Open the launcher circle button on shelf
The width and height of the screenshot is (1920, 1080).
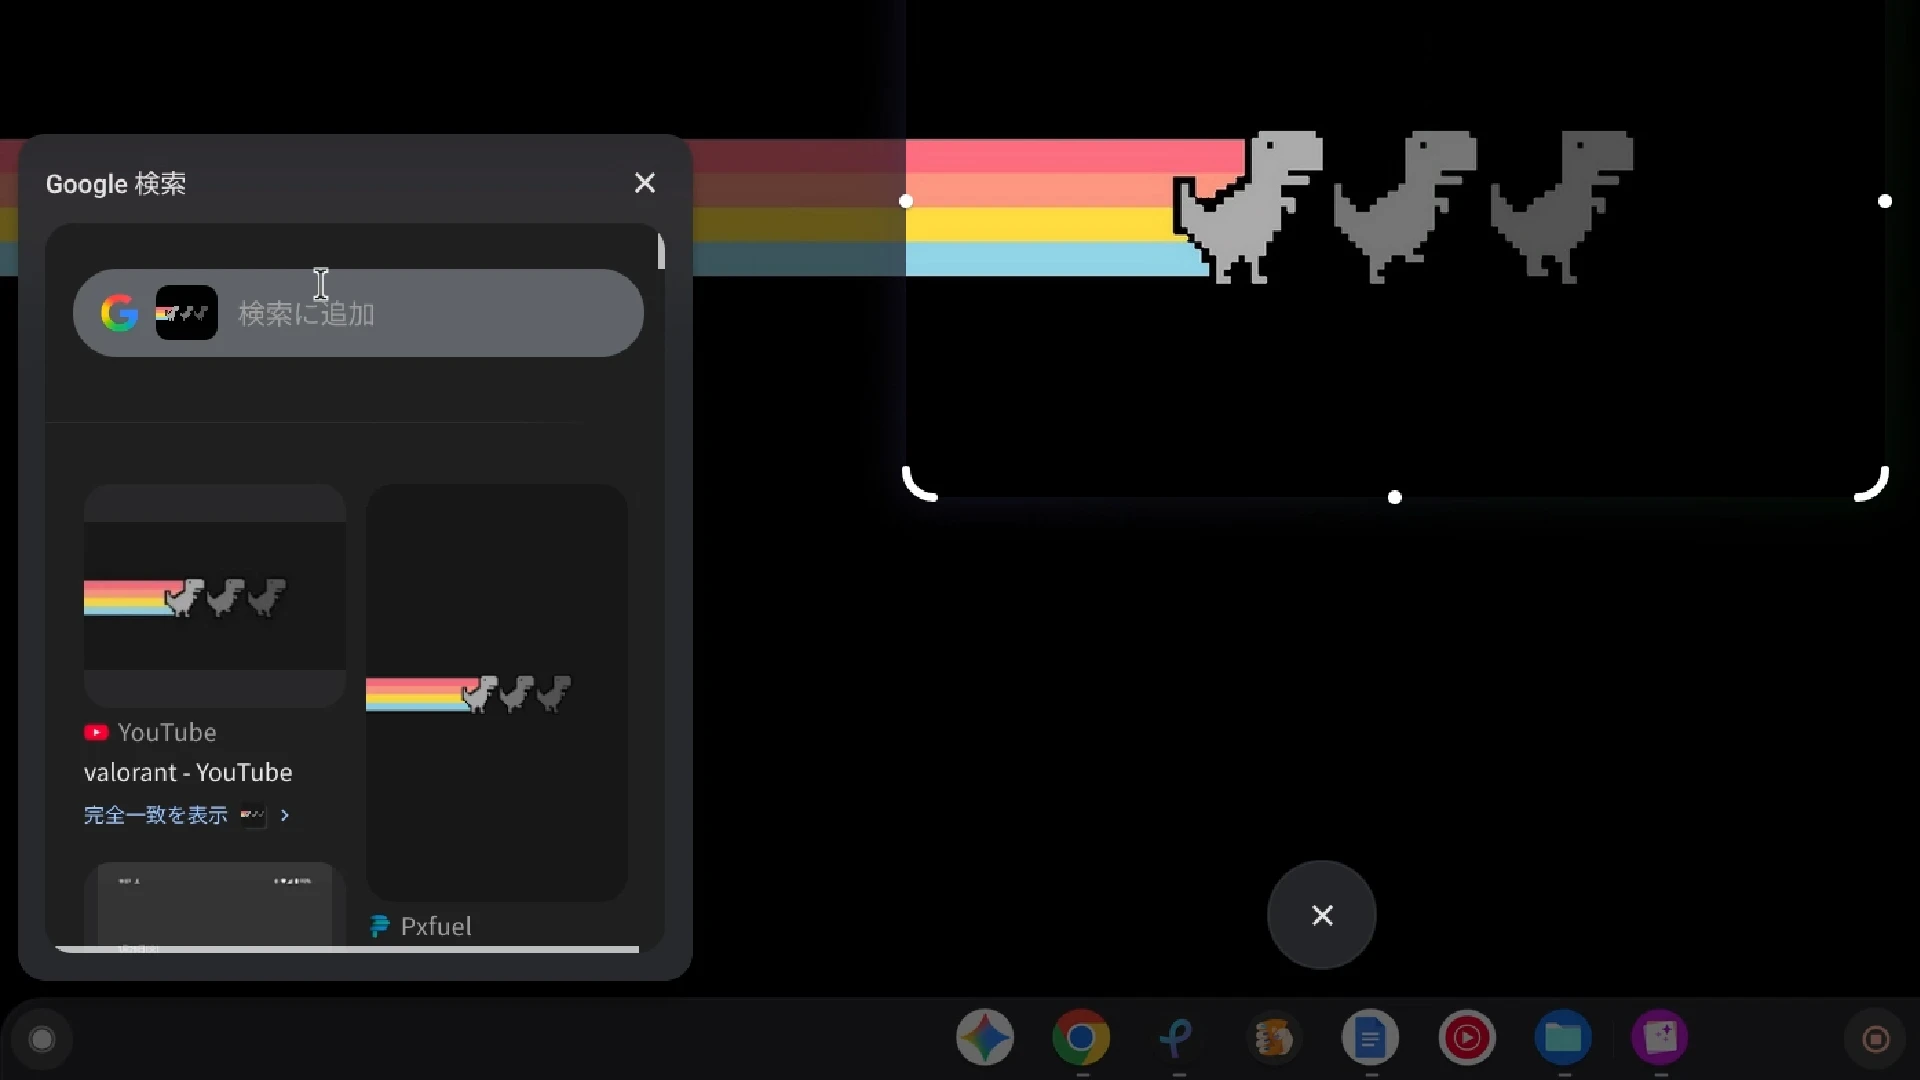pos(42,1039)
